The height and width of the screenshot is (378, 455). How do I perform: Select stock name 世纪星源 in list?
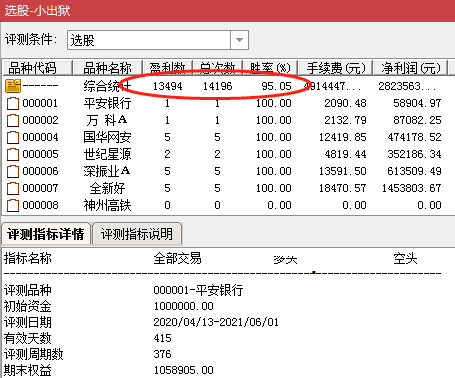point(107,154)
